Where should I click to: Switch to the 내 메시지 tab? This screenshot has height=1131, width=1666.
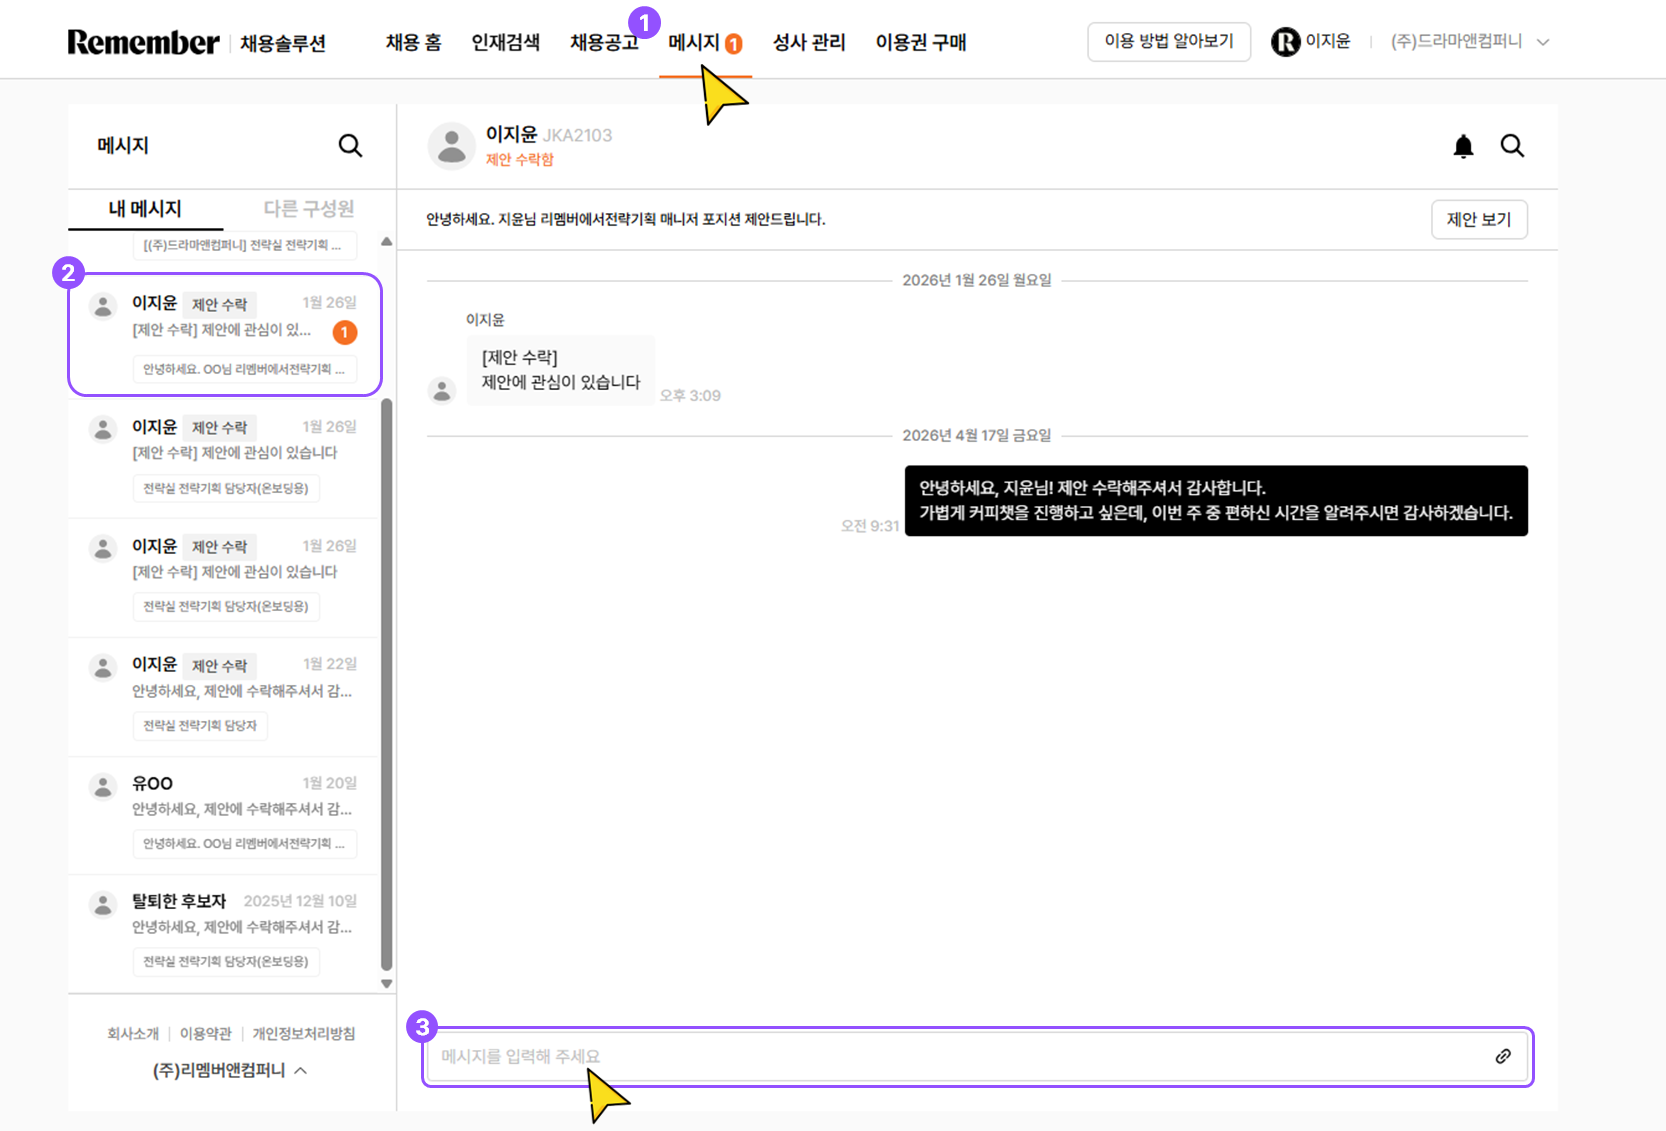(x=145, y=208)
